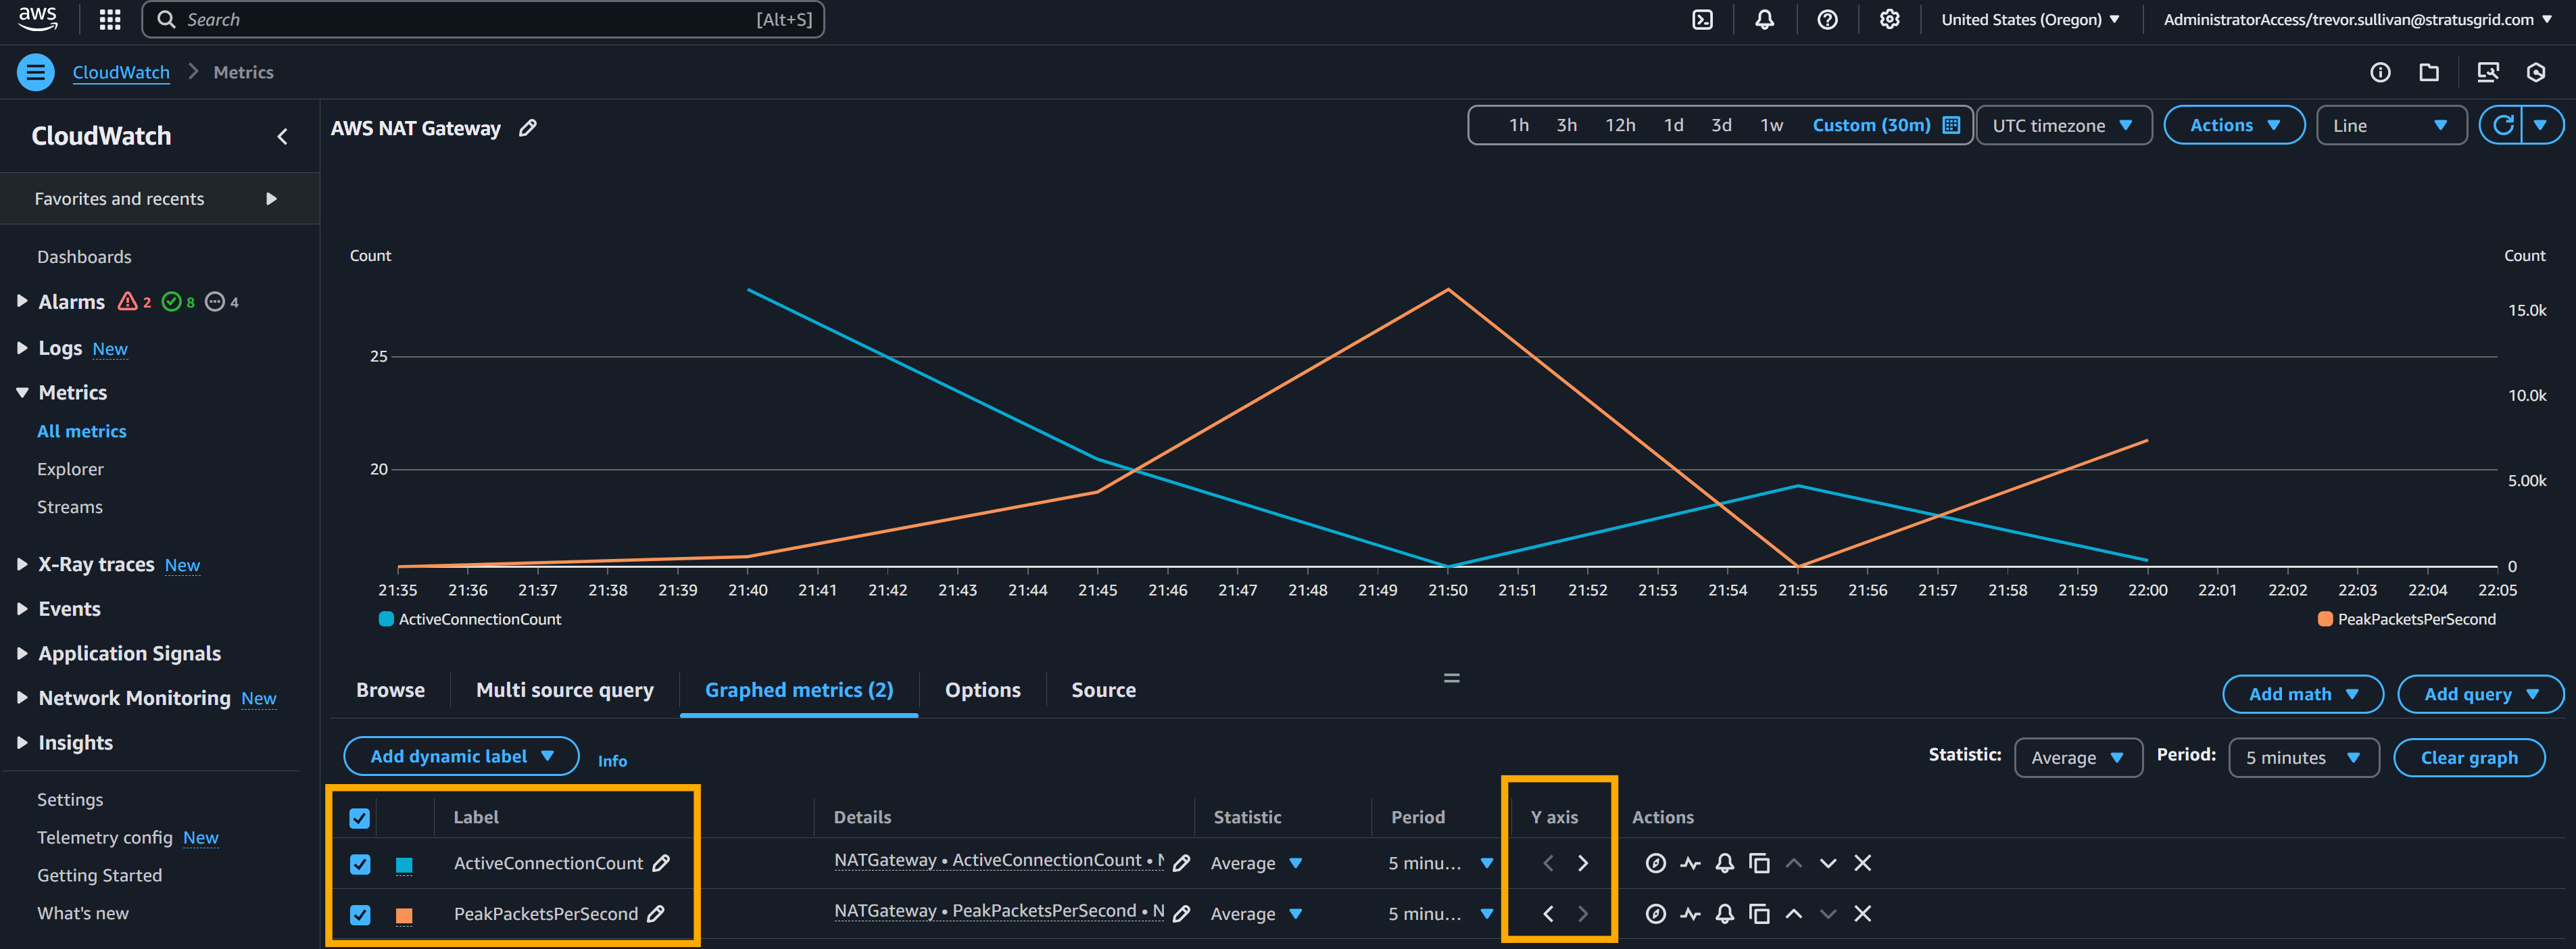Screen dimensions: 2576x949
Task: Remove the PeakPacketsPerSecond metric
Action: [x=1862, y=913]
